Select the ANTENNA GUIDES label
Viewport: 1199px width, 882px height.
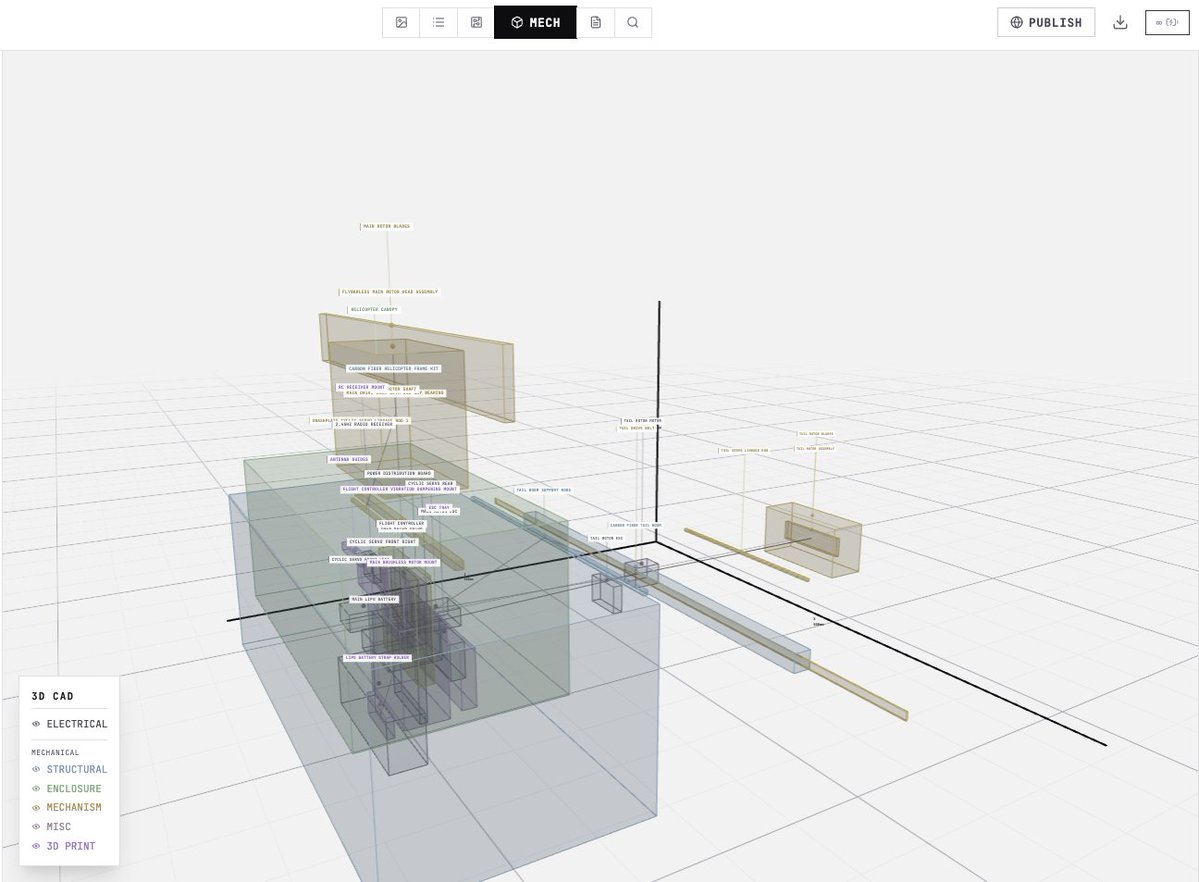[349, 460]
